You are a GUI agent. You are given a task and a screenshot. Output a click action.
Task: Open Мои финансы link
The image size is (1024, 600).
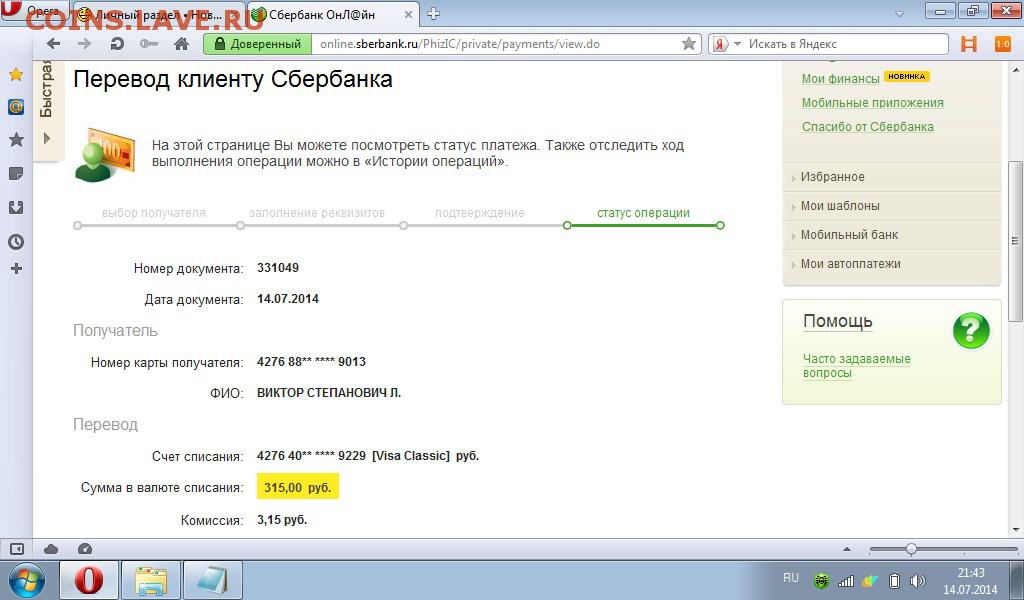click(840, 78)
